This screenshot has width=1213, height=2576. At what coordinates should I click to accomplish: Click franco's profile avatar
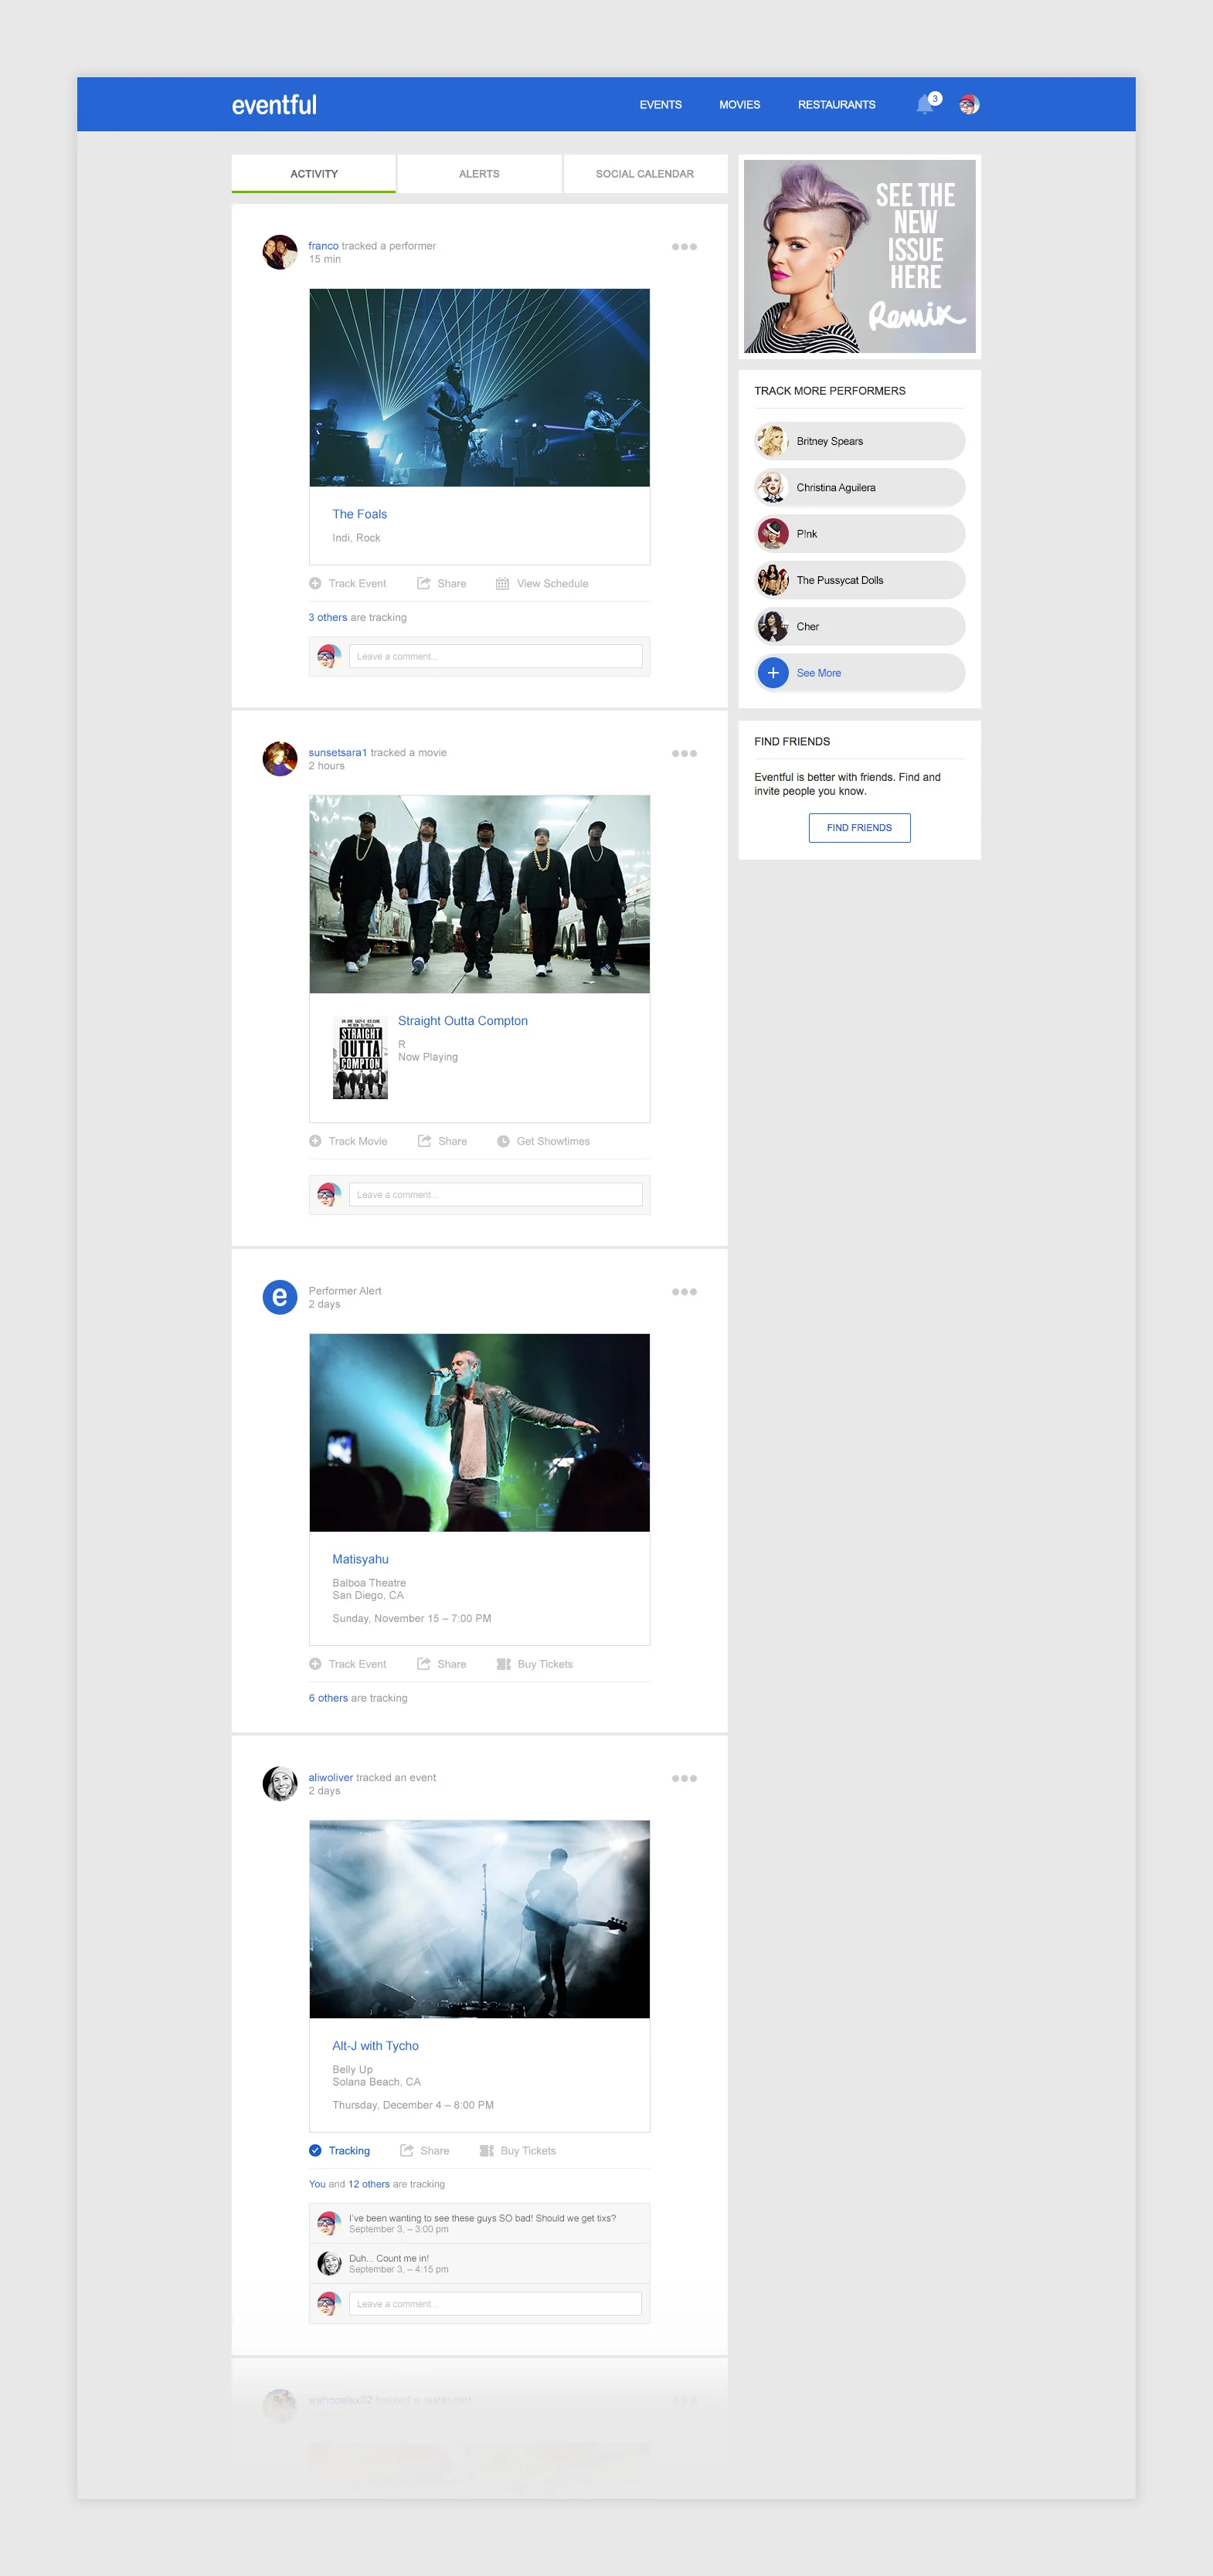click(280, 252)
